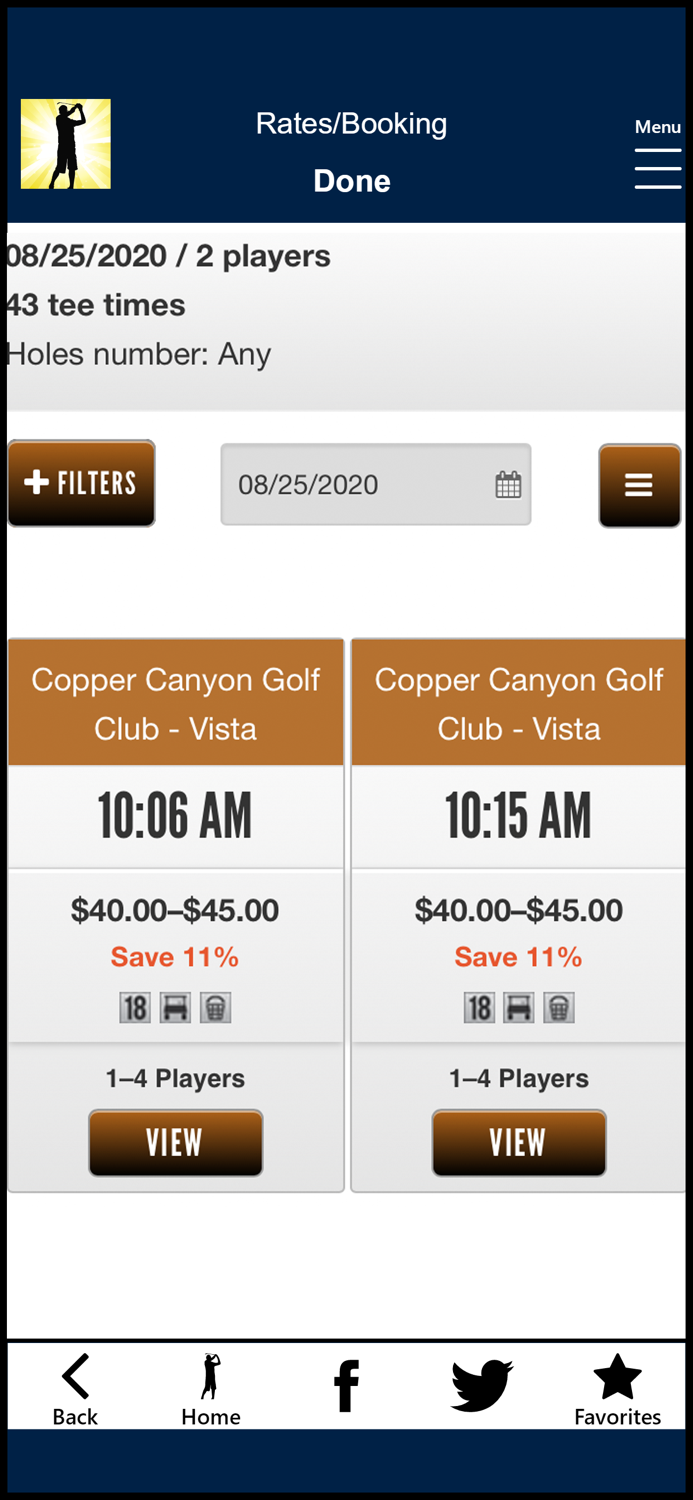Image resolution: width=693 pixels, height=1500 pixels.
Task: Open the calendar icon beside the date
Action: (x=508, y=484)
